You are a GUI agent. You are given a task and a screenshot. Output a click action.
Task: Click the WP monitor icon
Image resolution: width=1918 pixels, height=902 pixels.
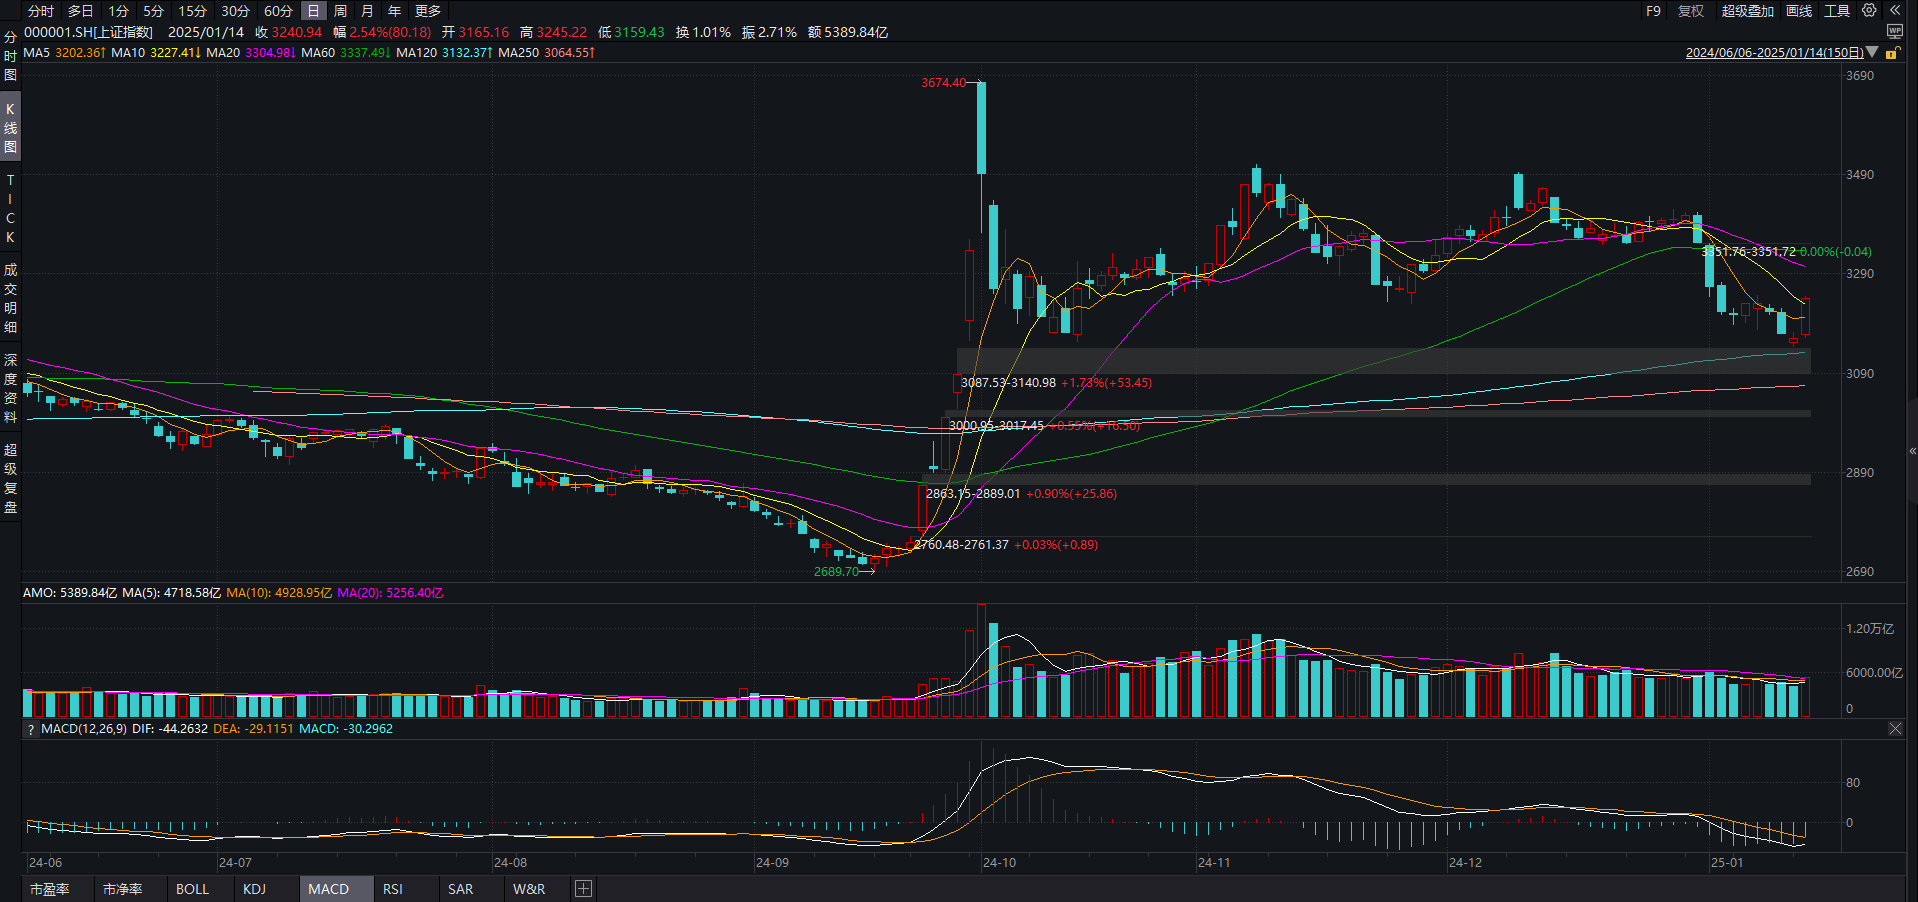pyautogui.click(x=1895, y=32)
